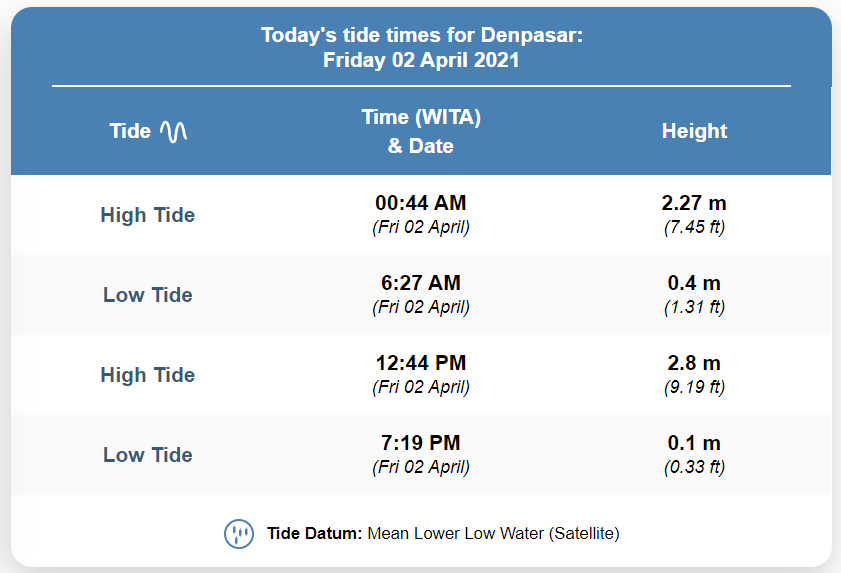
Task: Click the Tide Datum gauge icon
Action: 239,534
